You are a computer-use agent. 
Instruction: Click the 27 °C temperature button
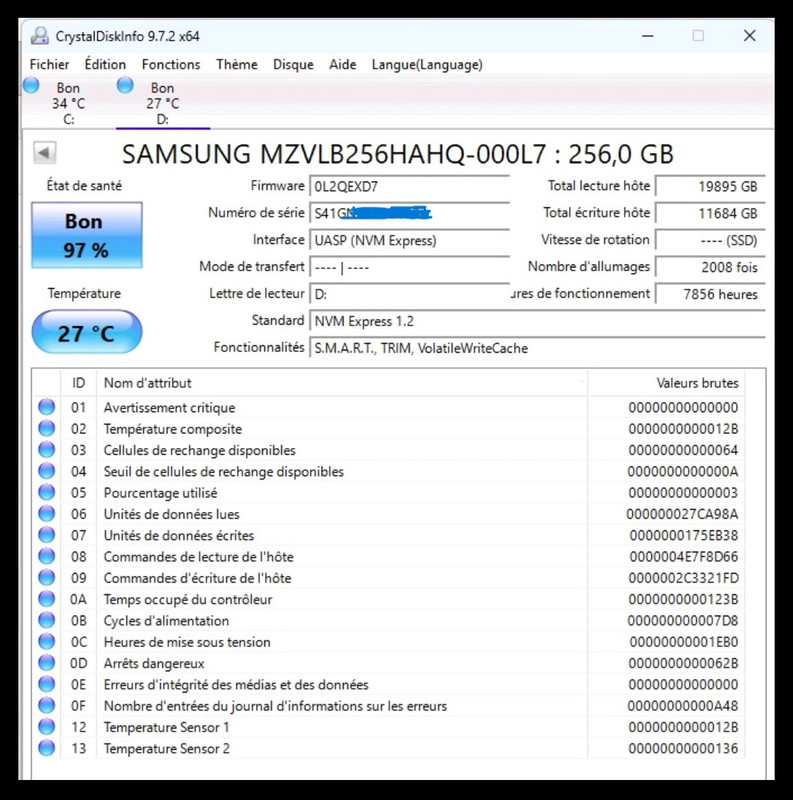[87, 332]
